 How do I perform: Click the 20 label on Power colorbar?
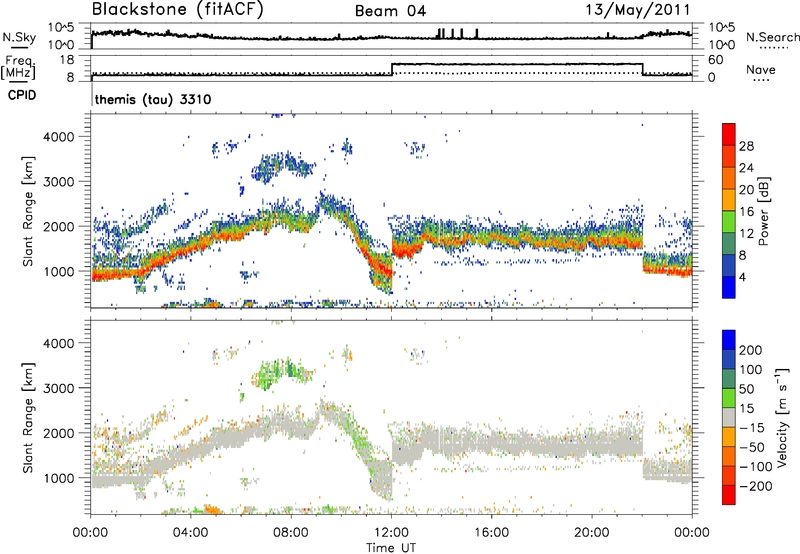(746, 190)
